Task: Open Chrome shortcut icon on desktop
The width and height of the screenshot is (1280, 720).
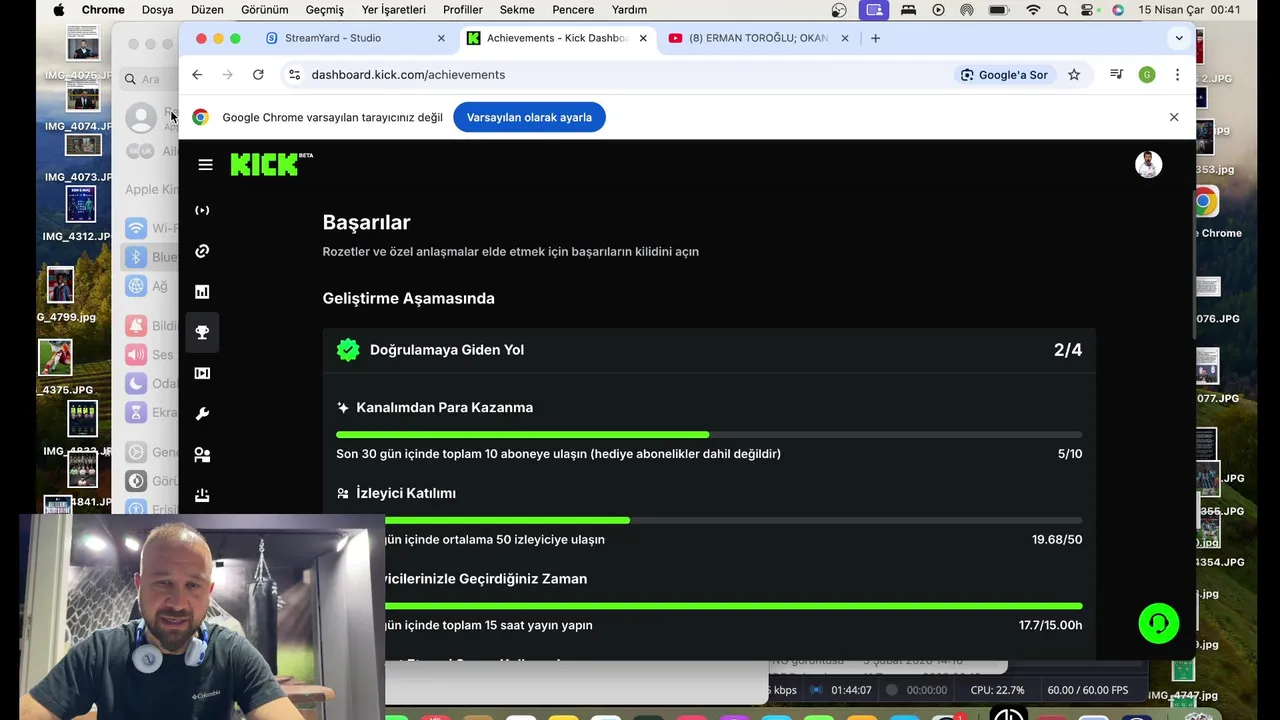Action: click(x=1206, y=202)
